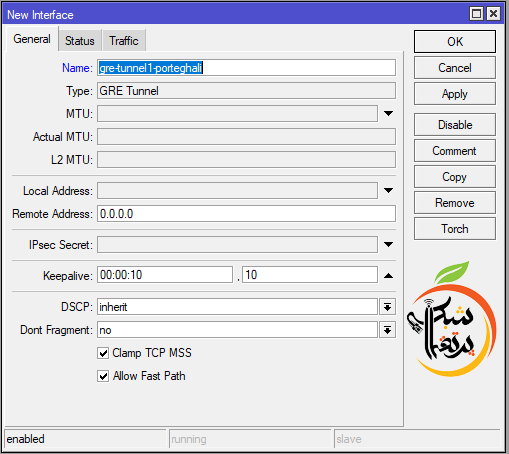
Task: Toggle the Clamp TCP MSS checkbox
Action: tap(103, 353)
